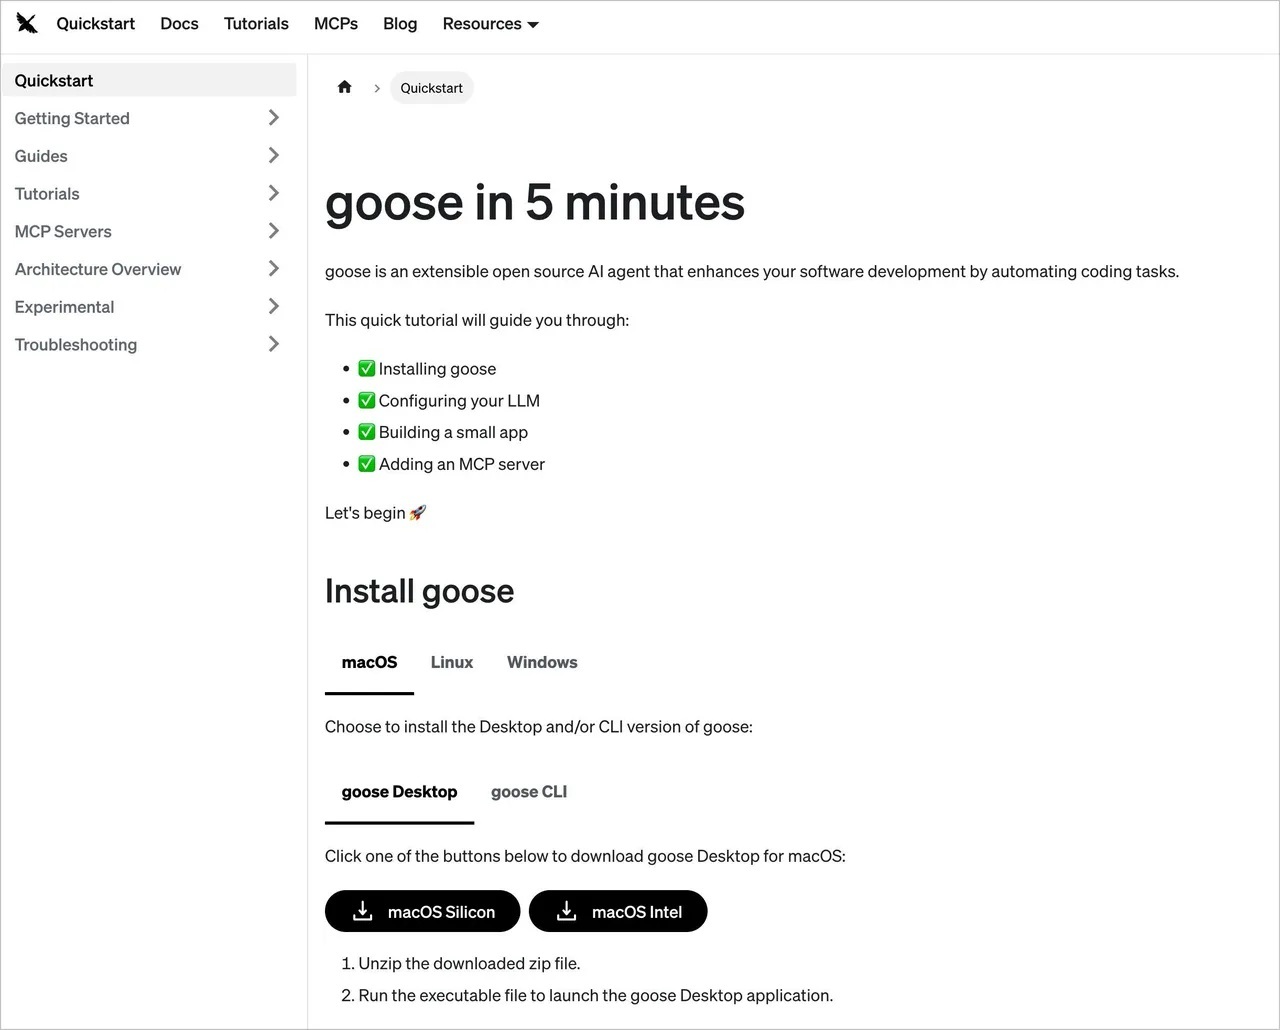This screenshot has height=1030, width=1280.
Task: Switch to the Windows install tab
Action: pos(542,662)
